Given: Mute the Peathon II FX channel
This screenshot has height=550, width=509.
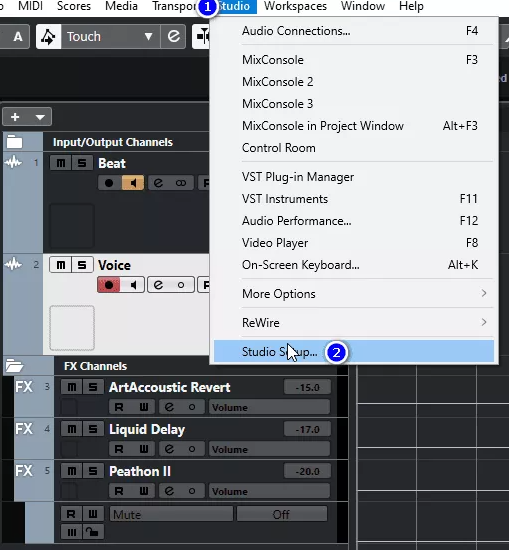Looking at the screenshot, I should [x=72, y=471].
